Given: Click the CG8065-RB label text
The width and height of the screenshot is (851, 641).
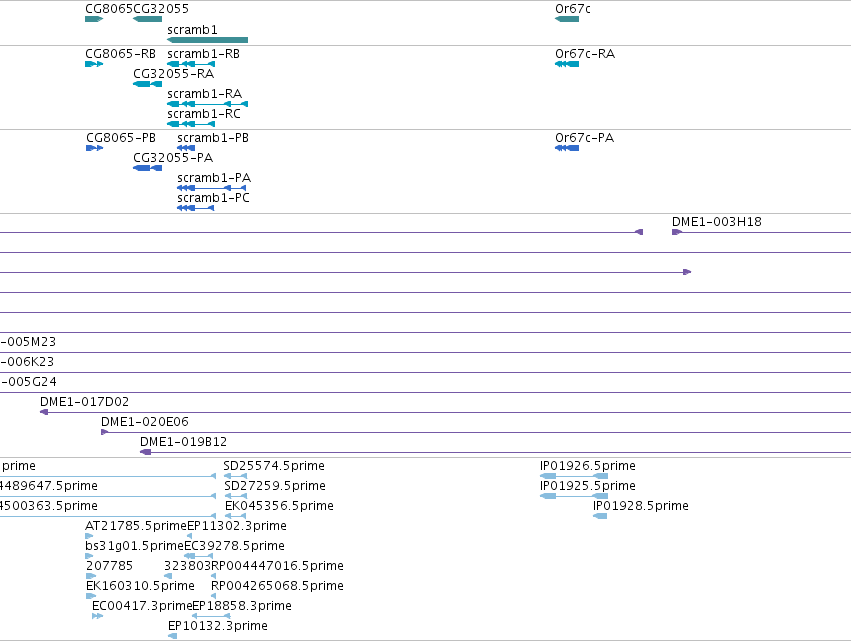Looking at the screenshot, I should pyautogui.click(x=120, y=54).
